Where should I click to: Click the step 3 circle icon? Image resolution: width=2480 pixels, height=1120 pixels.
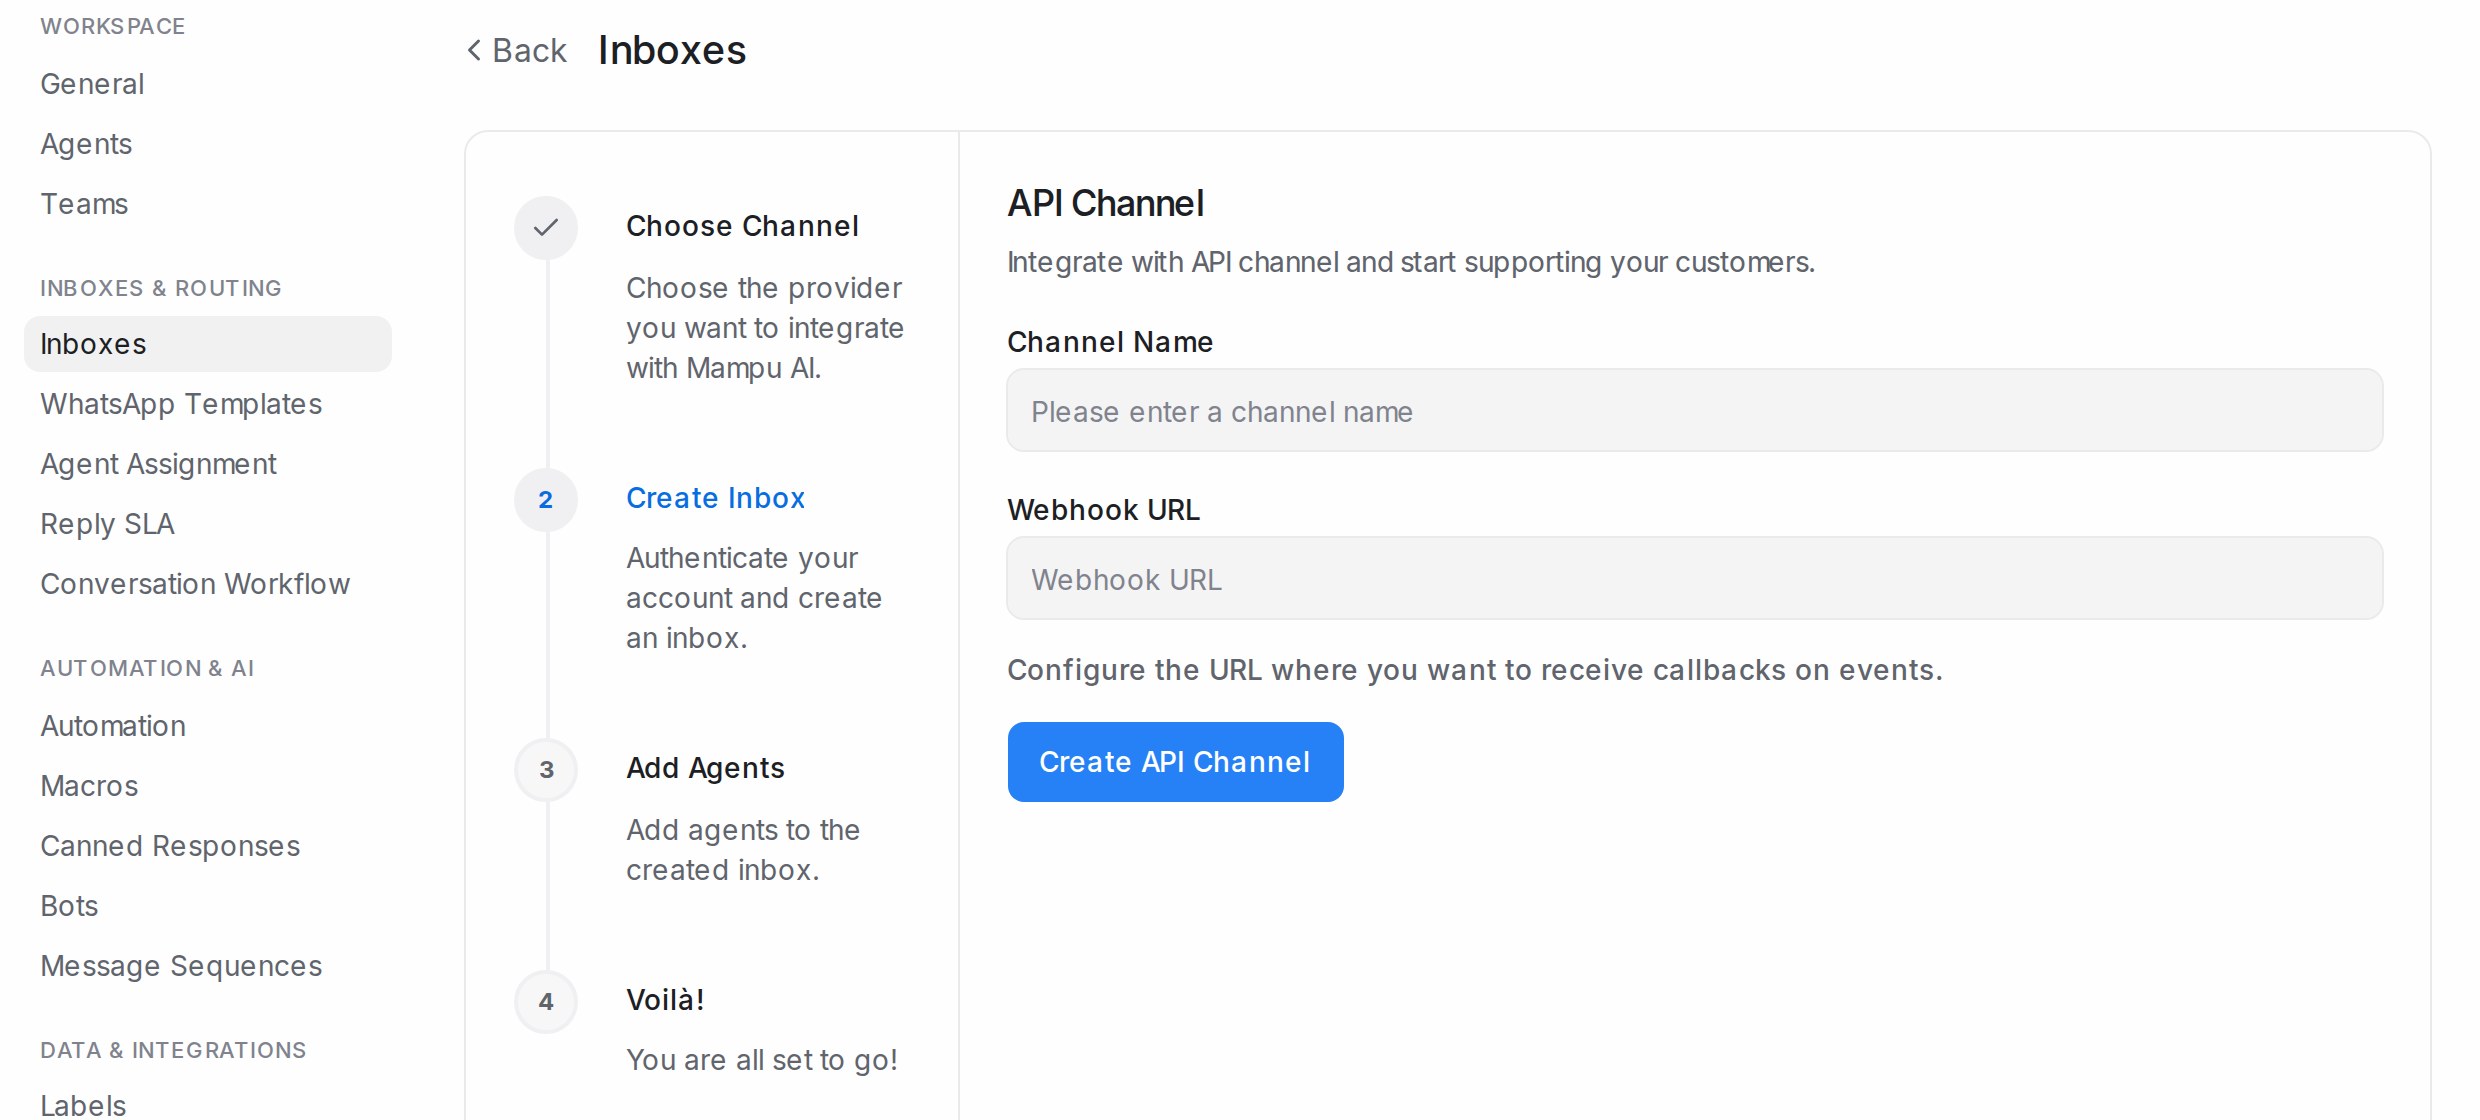pyautogui.click(x=546, y=769)
